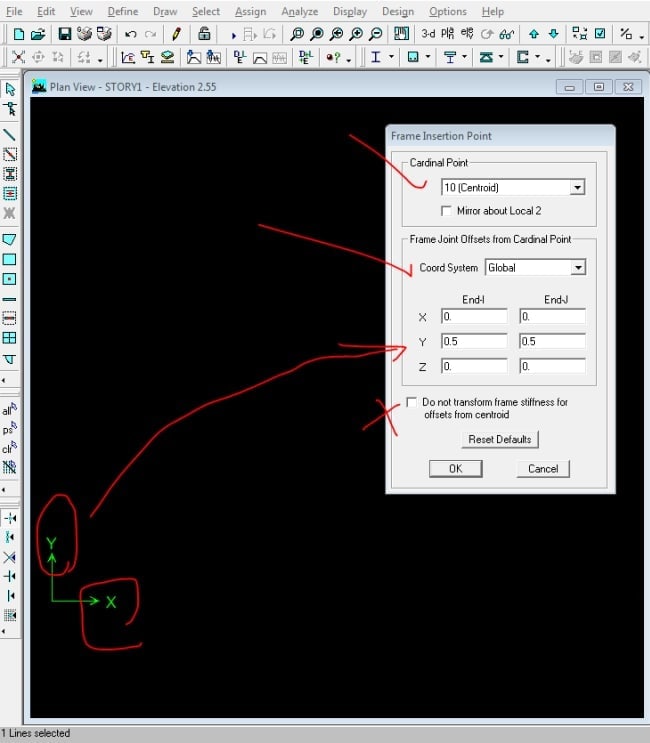This screenshot has width=650, height=743.
Task: Click the rubber band zoom magnifier icon
Action: point(297,34)
